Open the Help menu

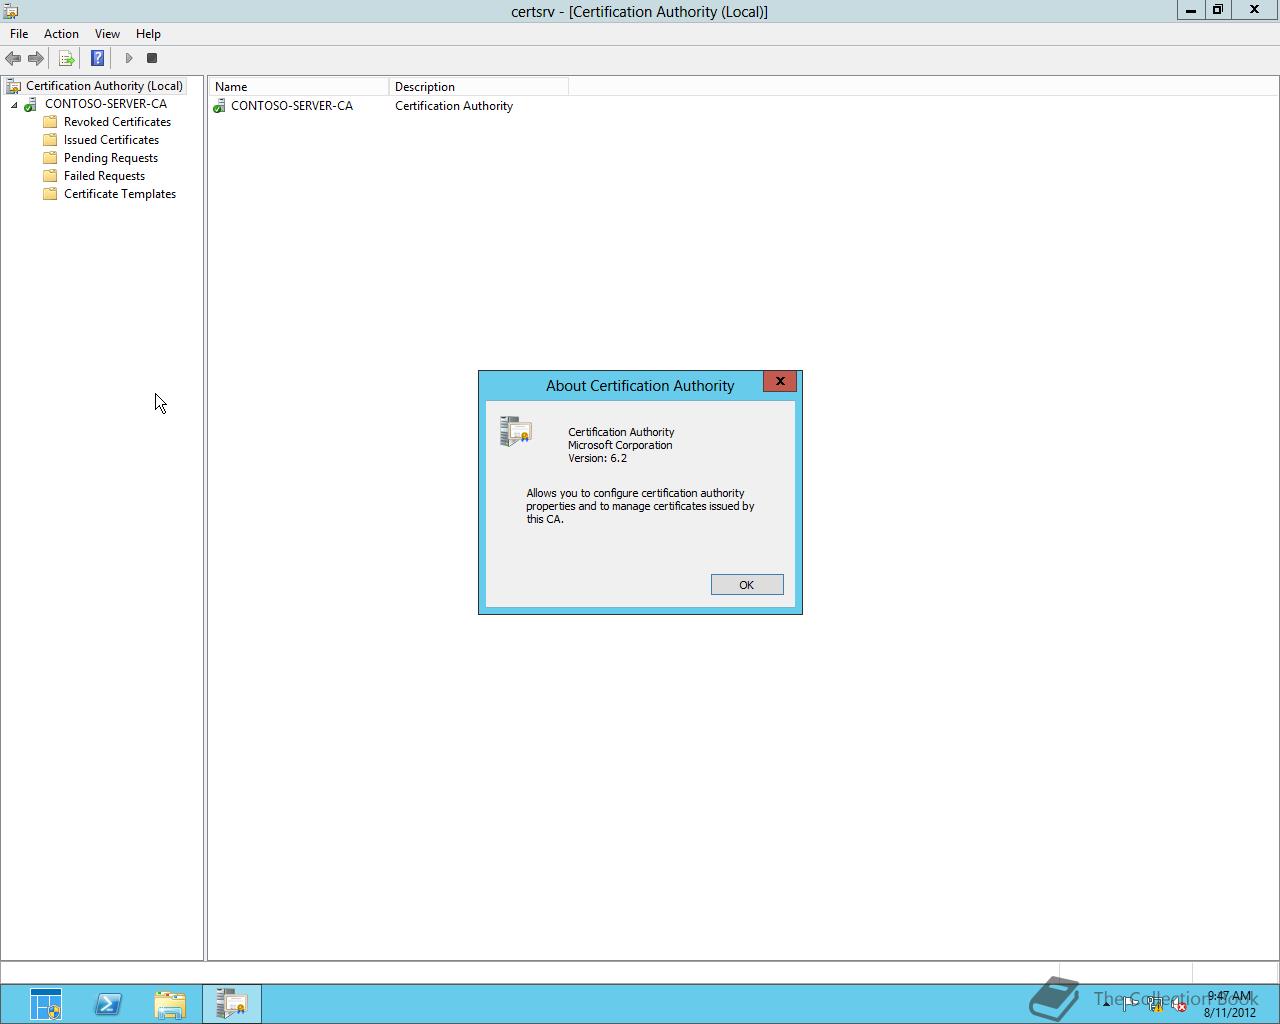[148, 34]
